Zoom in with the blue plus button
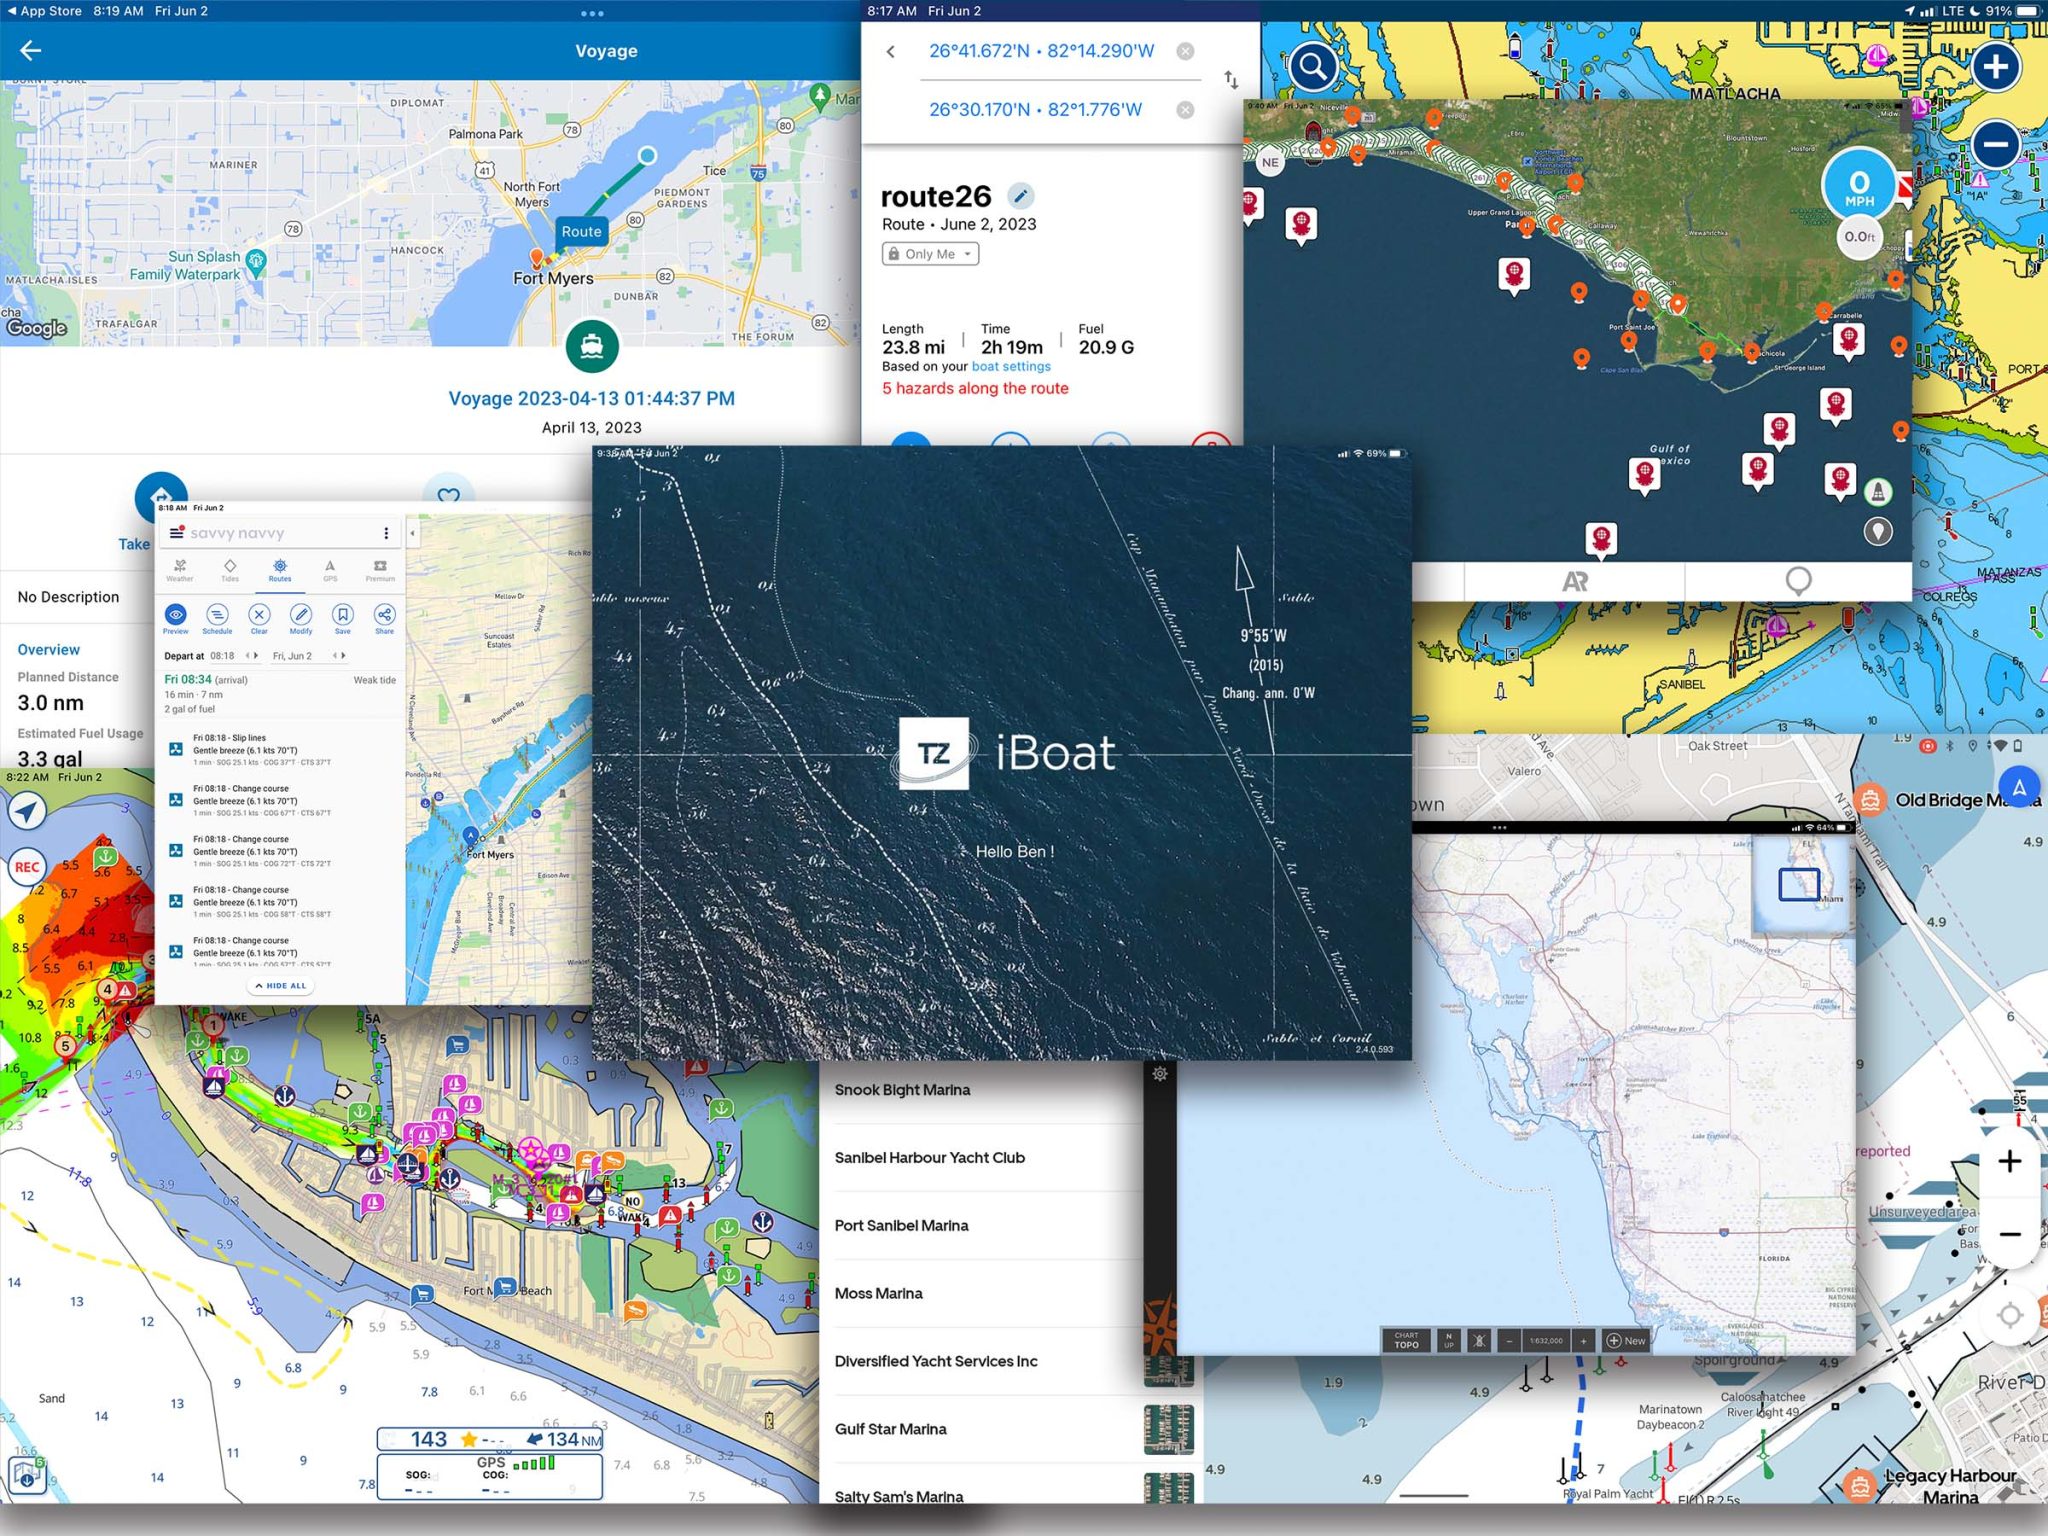 coord(1995,67)
